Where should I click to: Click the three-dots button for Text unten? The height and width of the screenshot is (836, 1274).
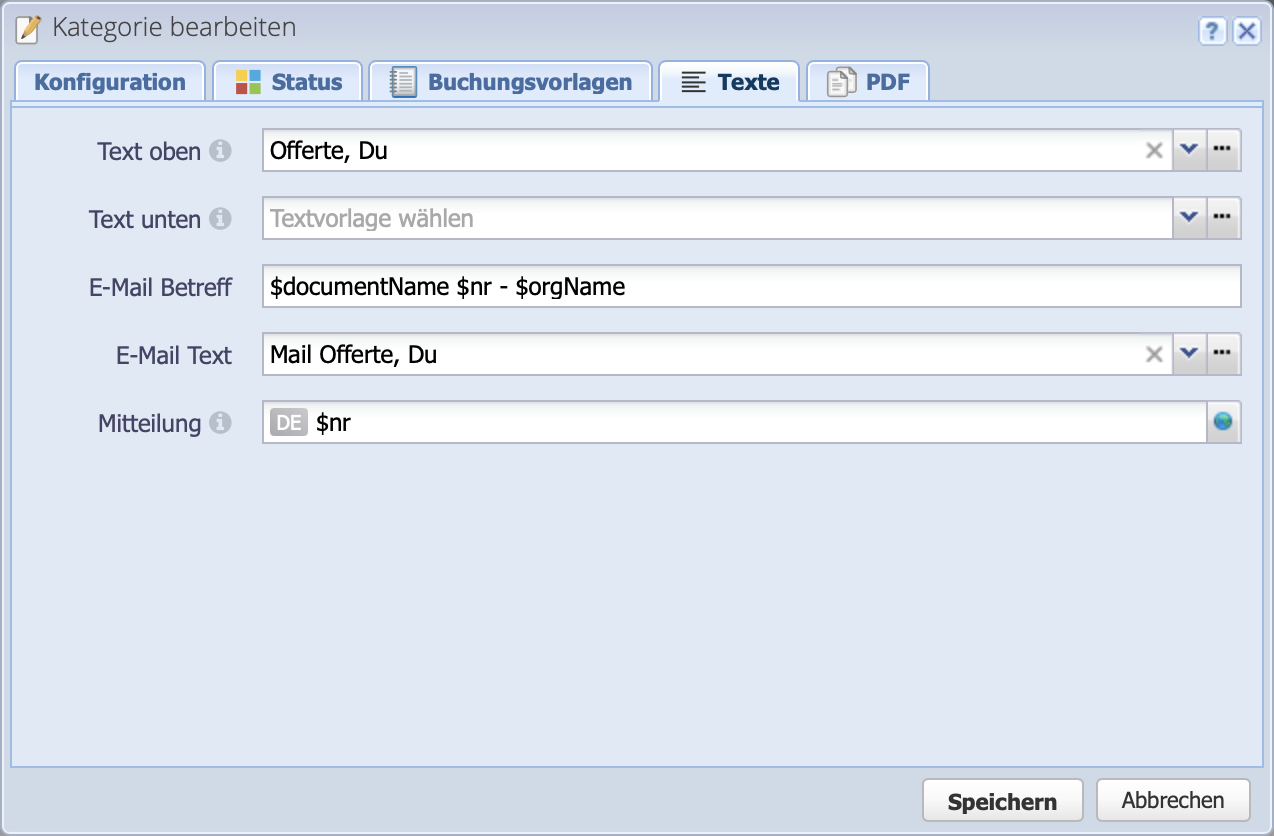tap(1223, 219)
